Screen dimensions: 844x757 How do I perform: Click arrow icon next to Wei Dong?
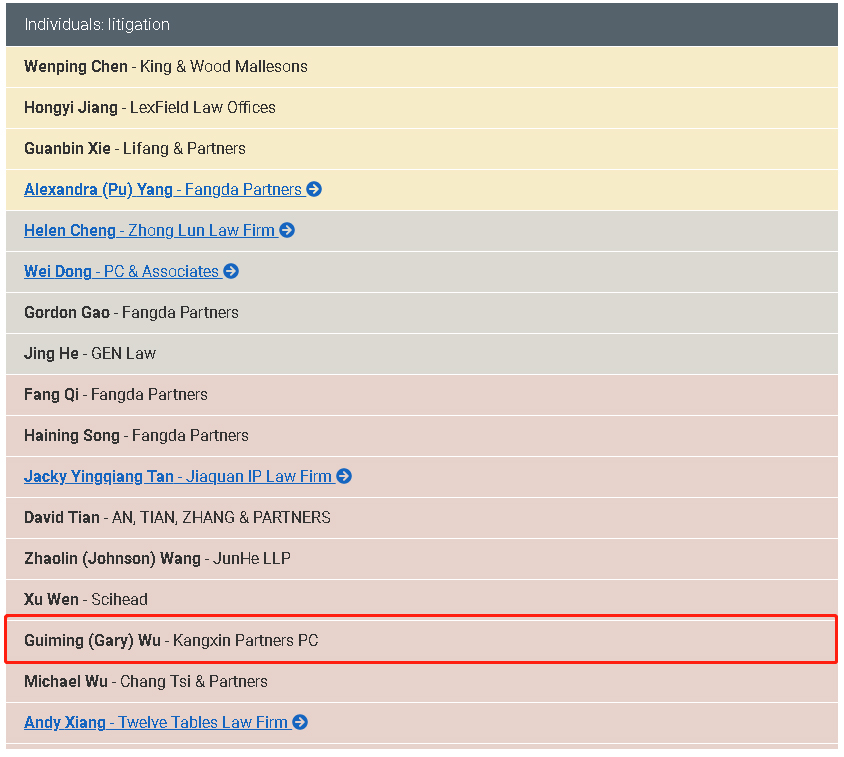(x=231, y=271)
